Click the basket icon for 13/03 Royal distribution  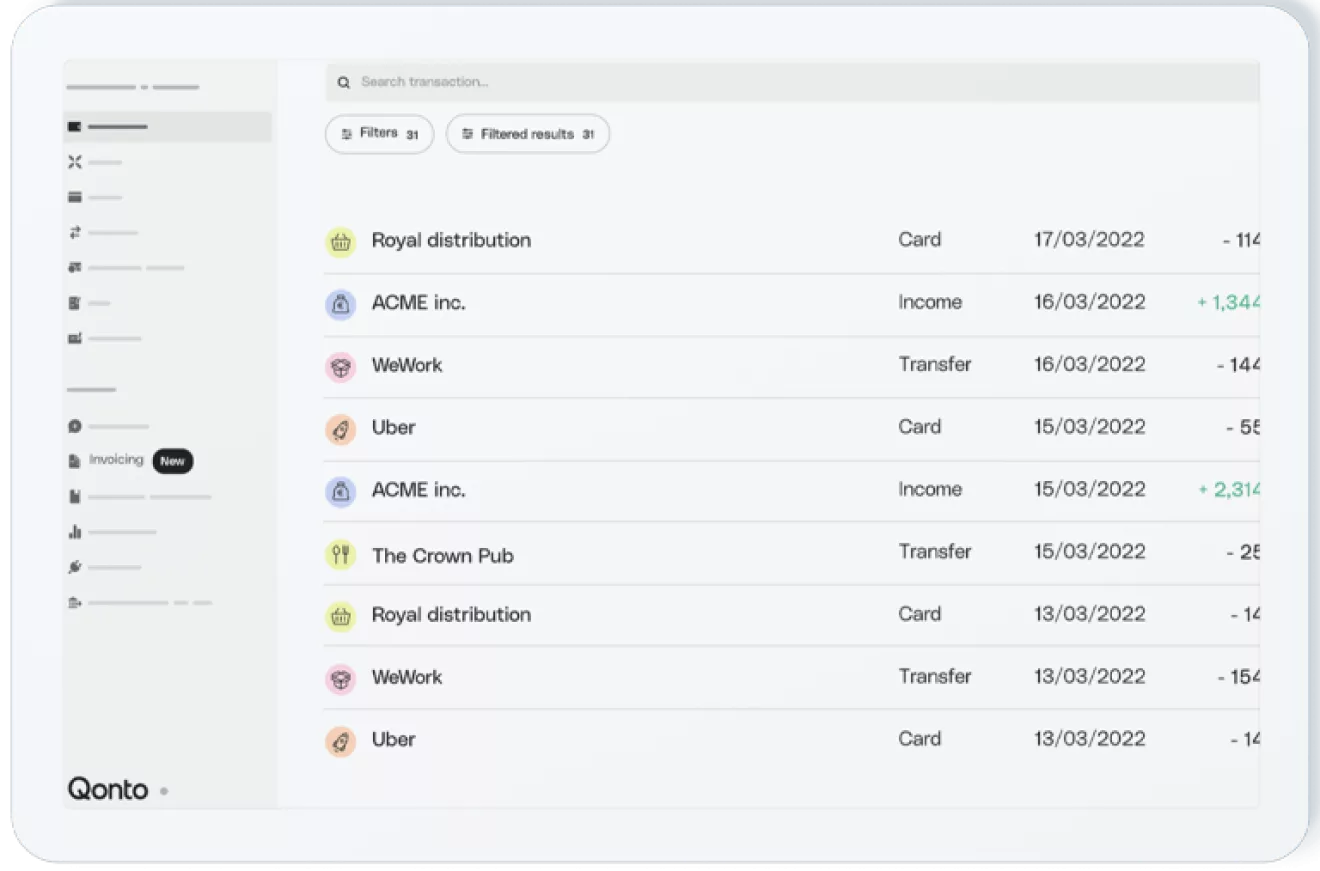[x=341, y=616]
